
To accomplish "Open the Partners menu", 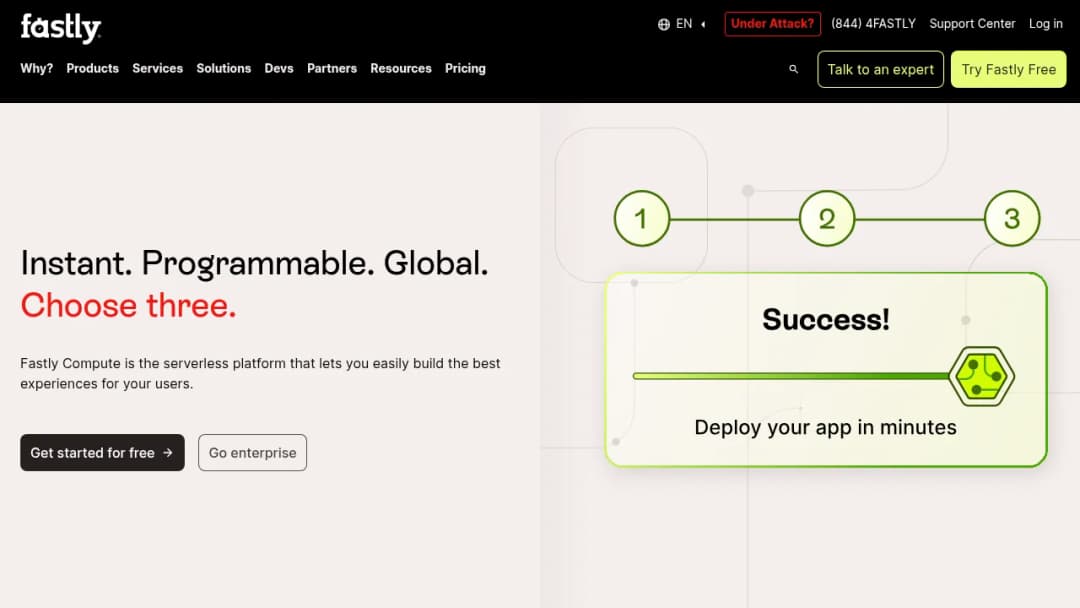I will pos(332,68).
